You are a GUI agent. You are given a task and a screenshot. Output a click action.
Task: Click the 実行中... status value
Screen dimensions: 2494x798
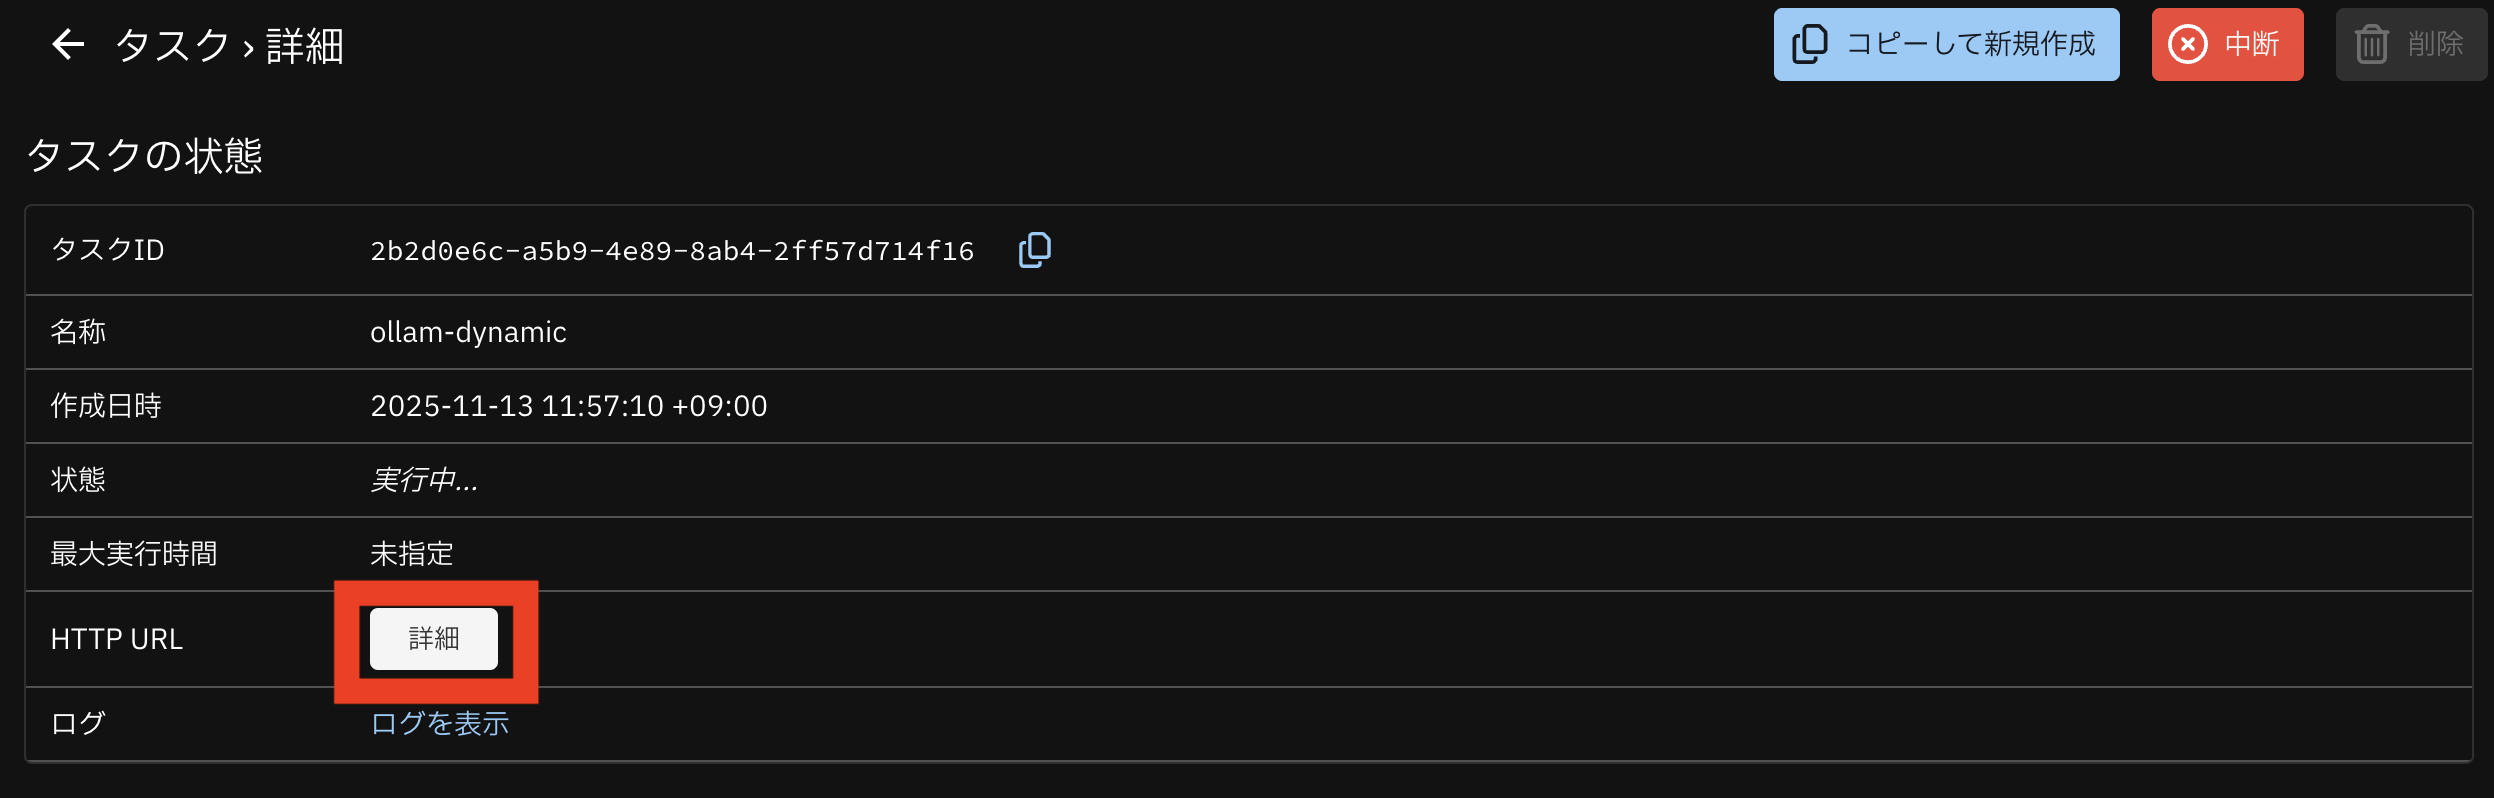424,480
